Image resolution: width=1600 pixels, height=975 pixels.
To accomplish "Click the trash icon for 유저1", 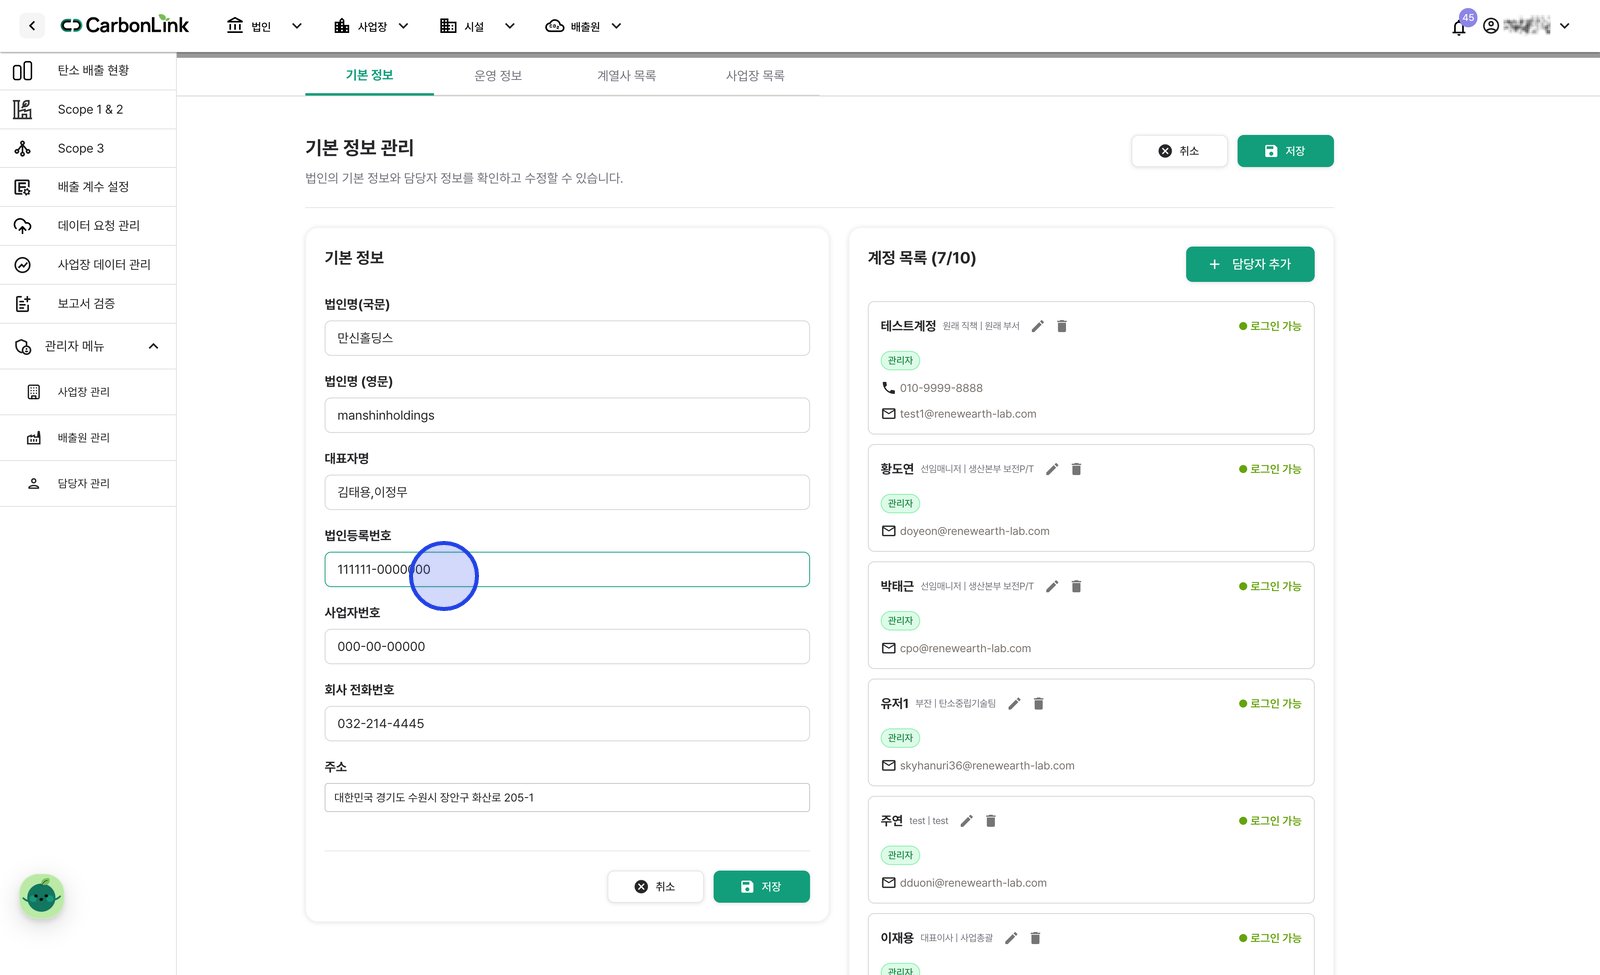I will (x=1038, y=704).
